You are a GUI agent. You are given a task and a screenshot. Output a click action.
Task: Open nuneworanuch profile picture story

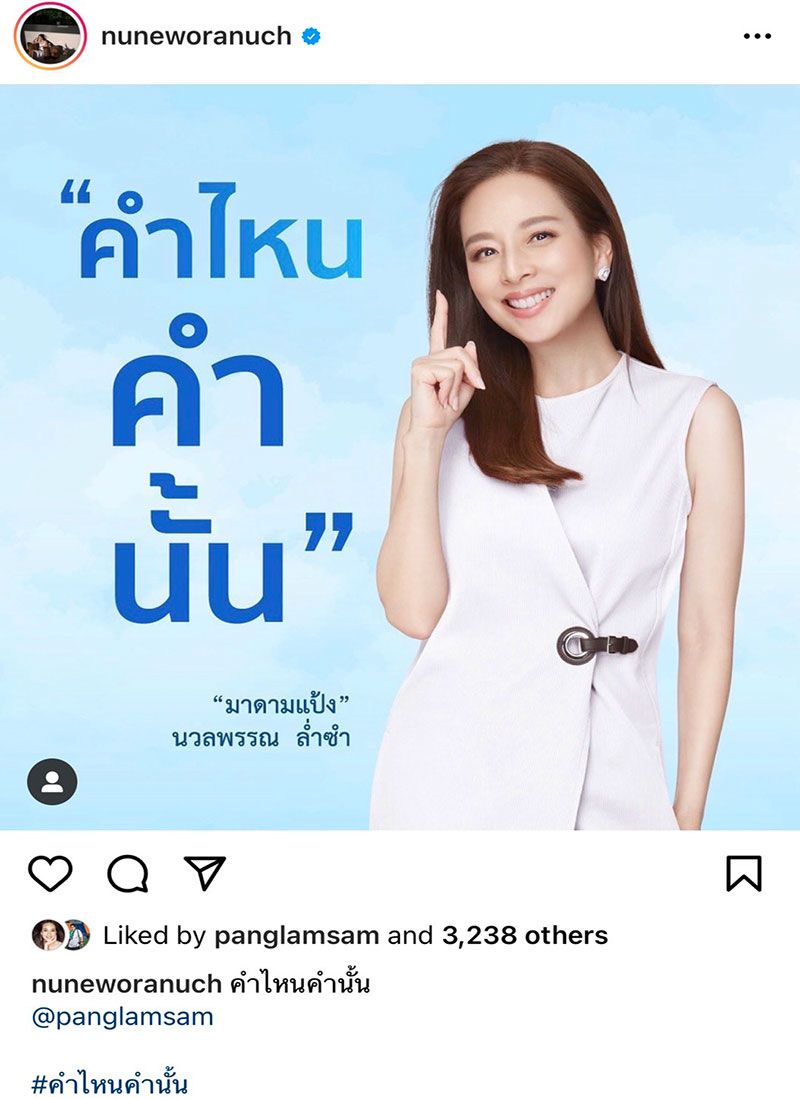50,36
